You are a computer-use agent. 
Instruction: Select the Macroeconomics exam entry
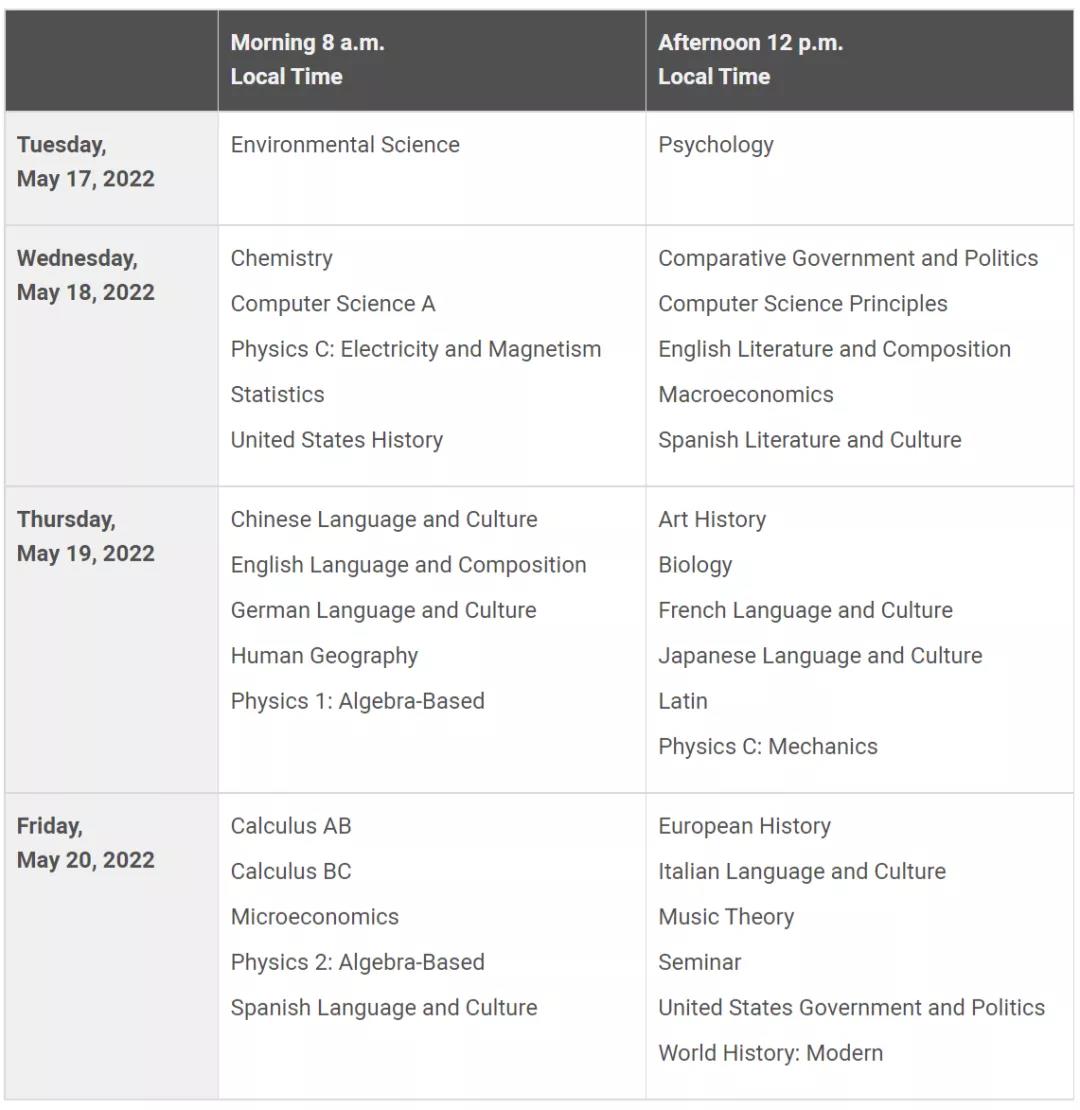coord(745,394)
